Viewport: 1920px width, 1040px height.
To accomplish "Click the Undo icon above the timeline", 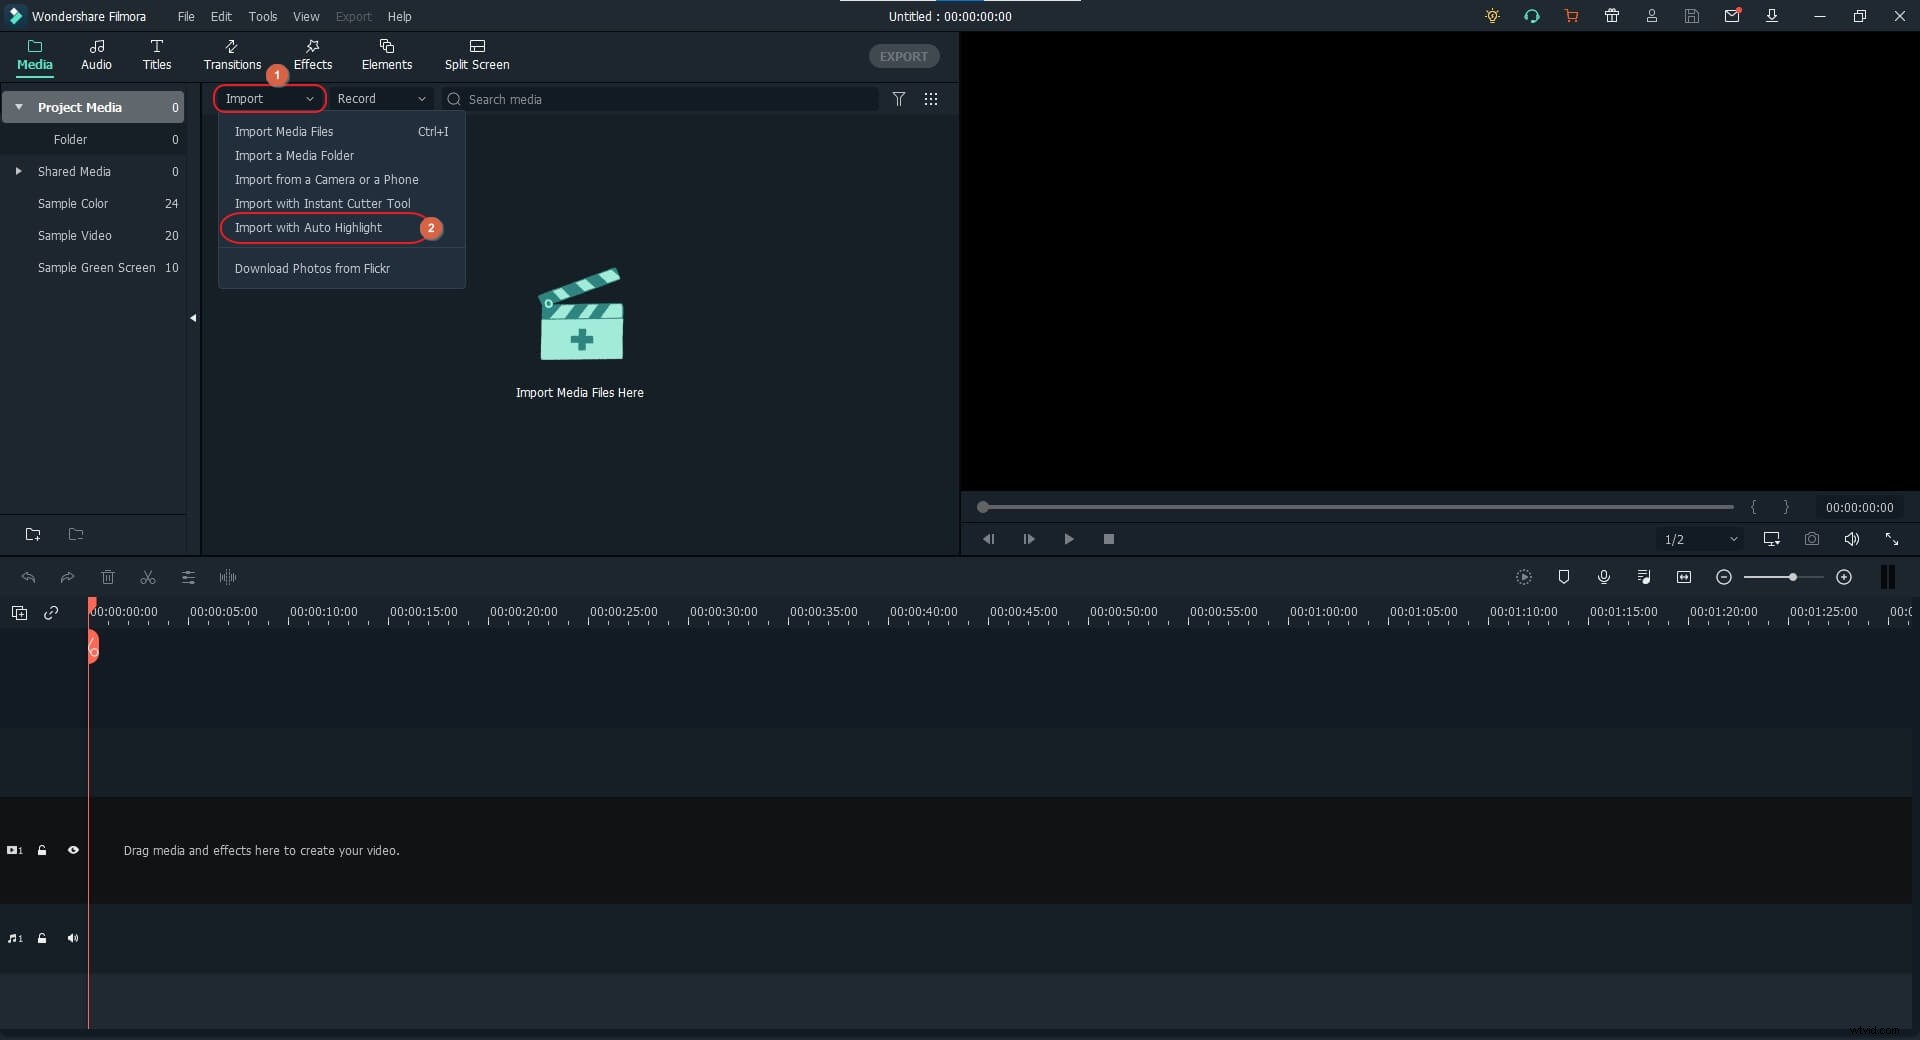I will 28,578.
